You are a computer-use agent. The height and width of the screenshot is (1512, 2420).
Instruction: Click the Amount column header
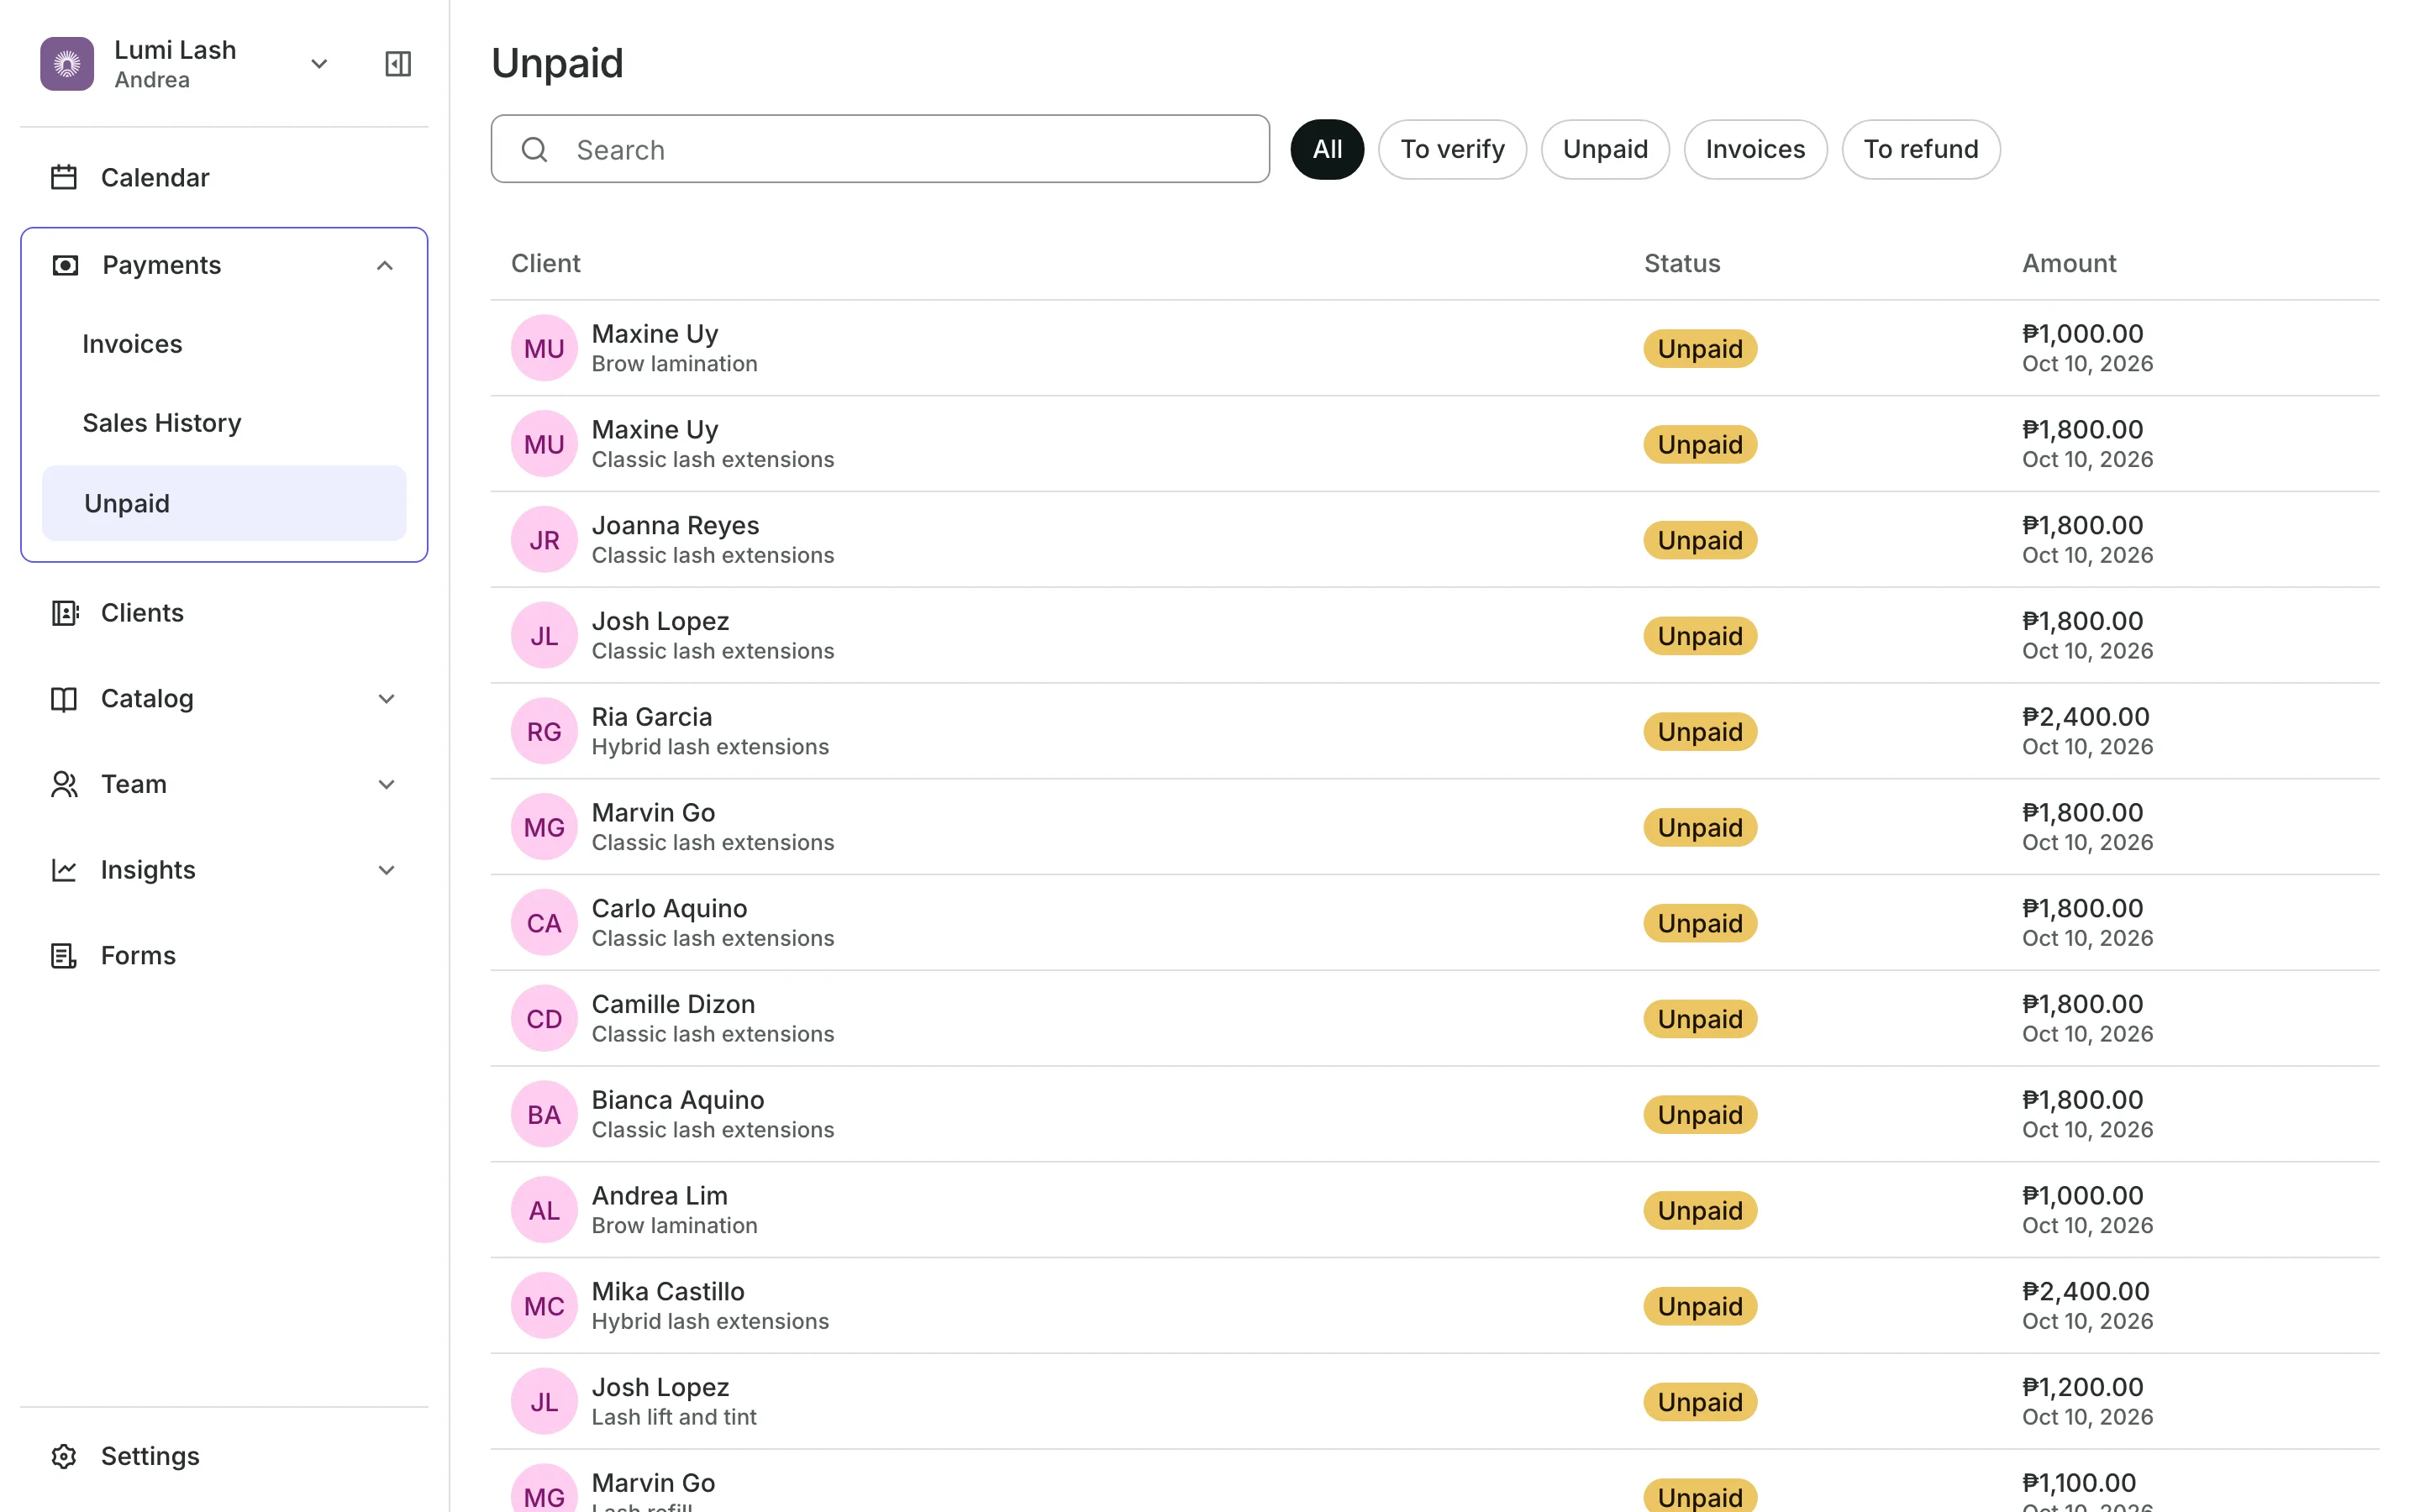[2069, 263]
